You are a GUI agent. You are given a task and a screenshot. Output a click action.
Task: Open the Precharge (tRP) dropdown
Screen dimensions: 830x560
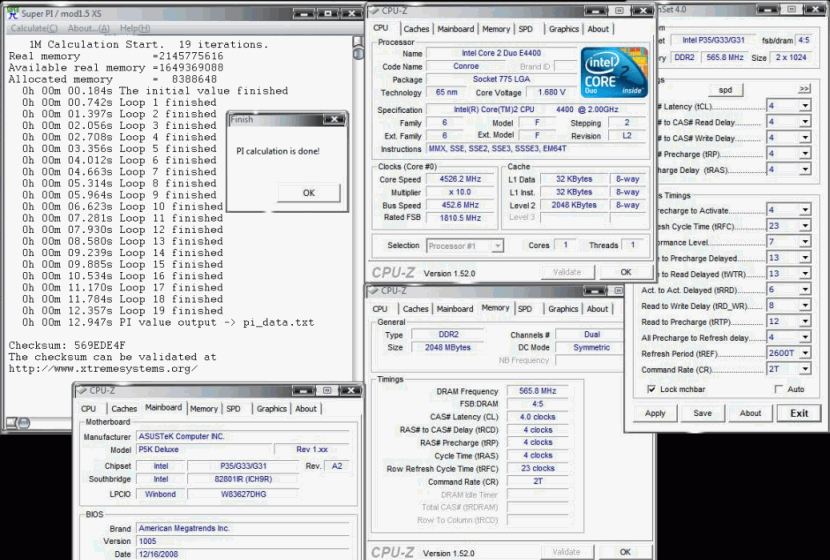[x=805, y=153]
